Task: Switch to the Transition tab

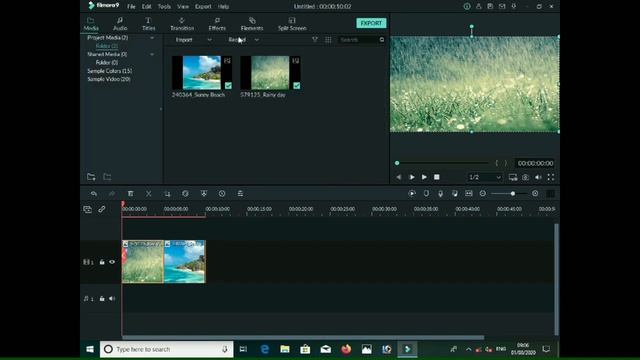Action: (x=182, y=24)
